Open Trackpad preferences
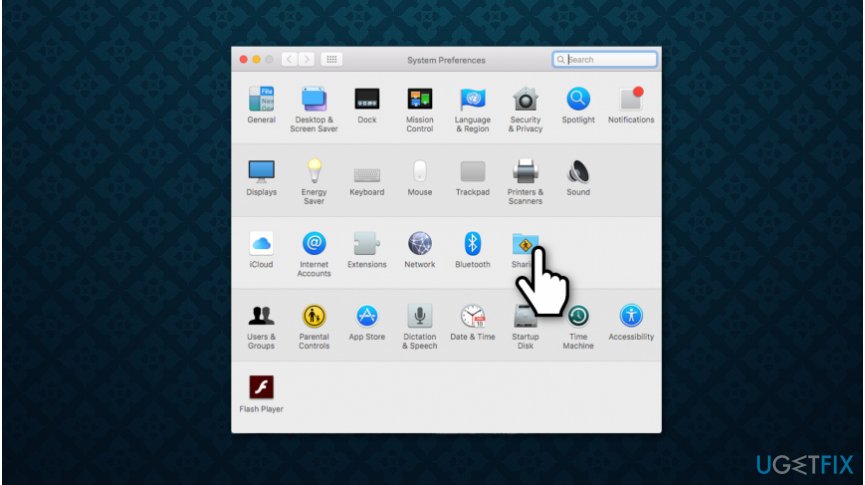This screenshot has width=865, height=485. pyautogui.click(x=473, y=172)
